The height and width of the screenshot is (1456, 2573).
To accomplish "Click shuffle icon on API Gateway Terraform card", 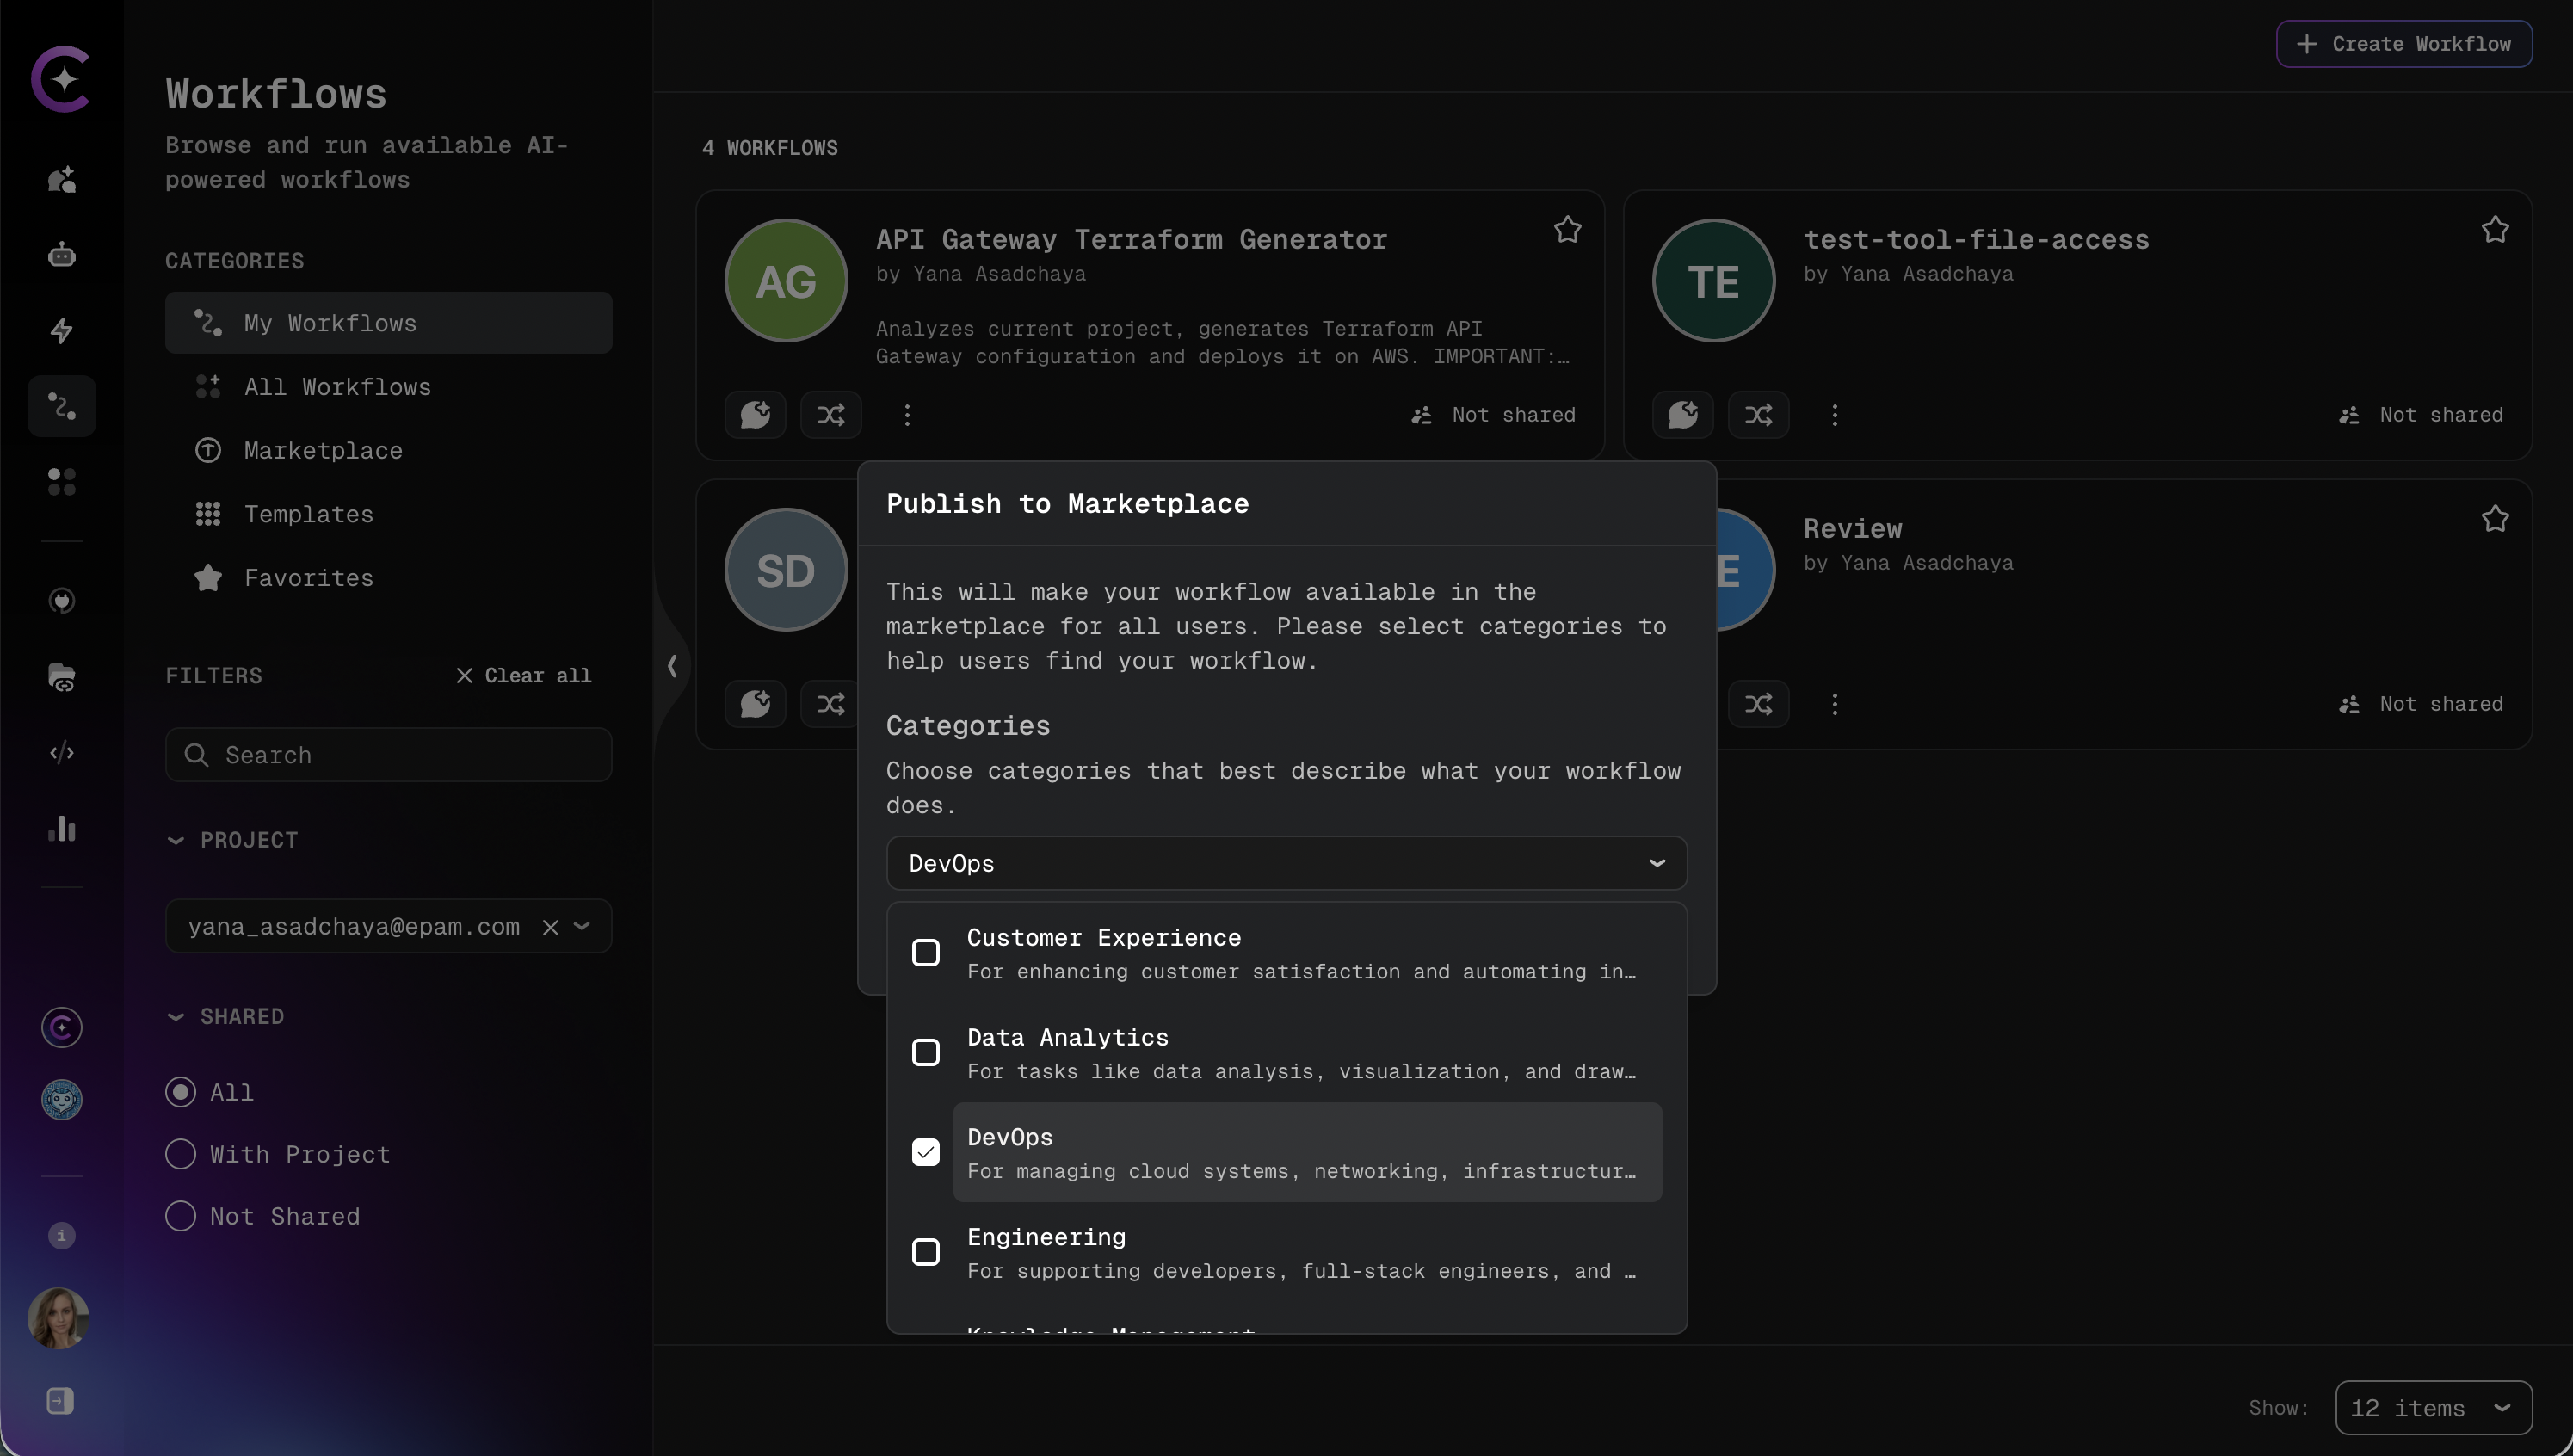I will pos(831,414).
